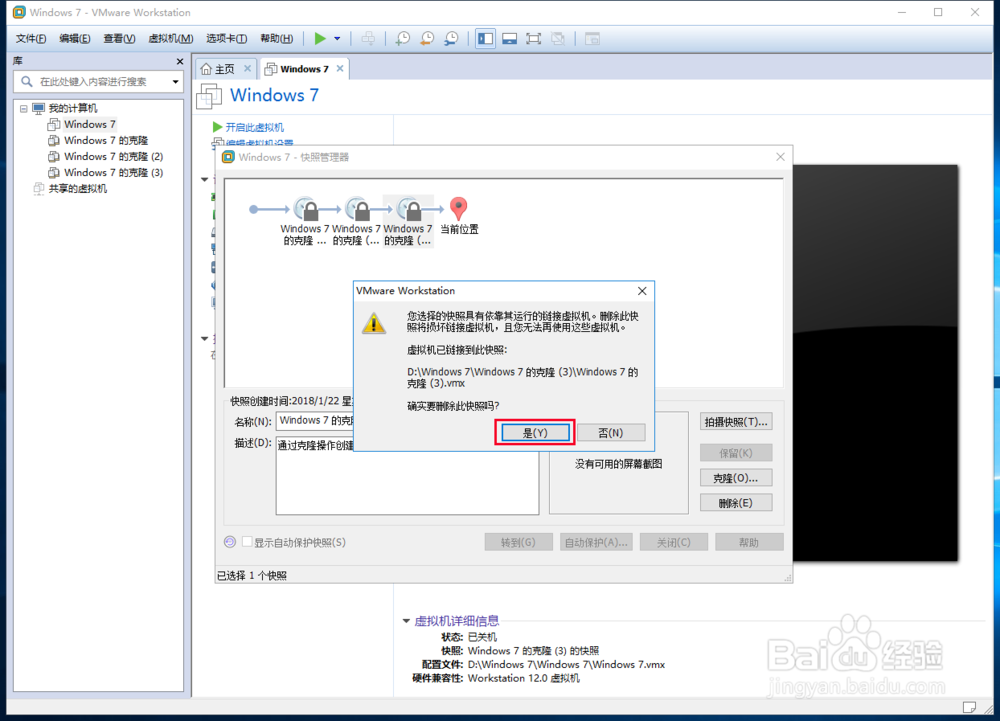Click the Workstation 12.0 虚拟机 compatibility text
The width and height of the screenshot is (1000, 721).
[524, 678]
